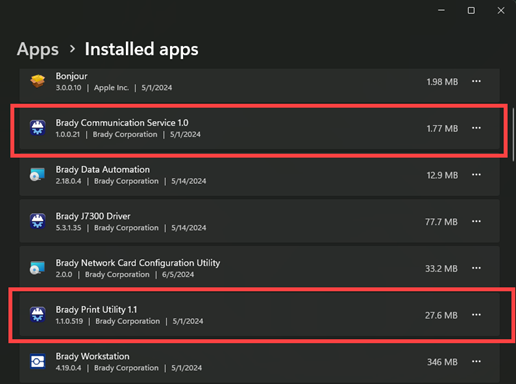This screenshot has width=516, height=384.
Task: Click the Brady Communication Service app icon
Action: (x=37, y=128)
